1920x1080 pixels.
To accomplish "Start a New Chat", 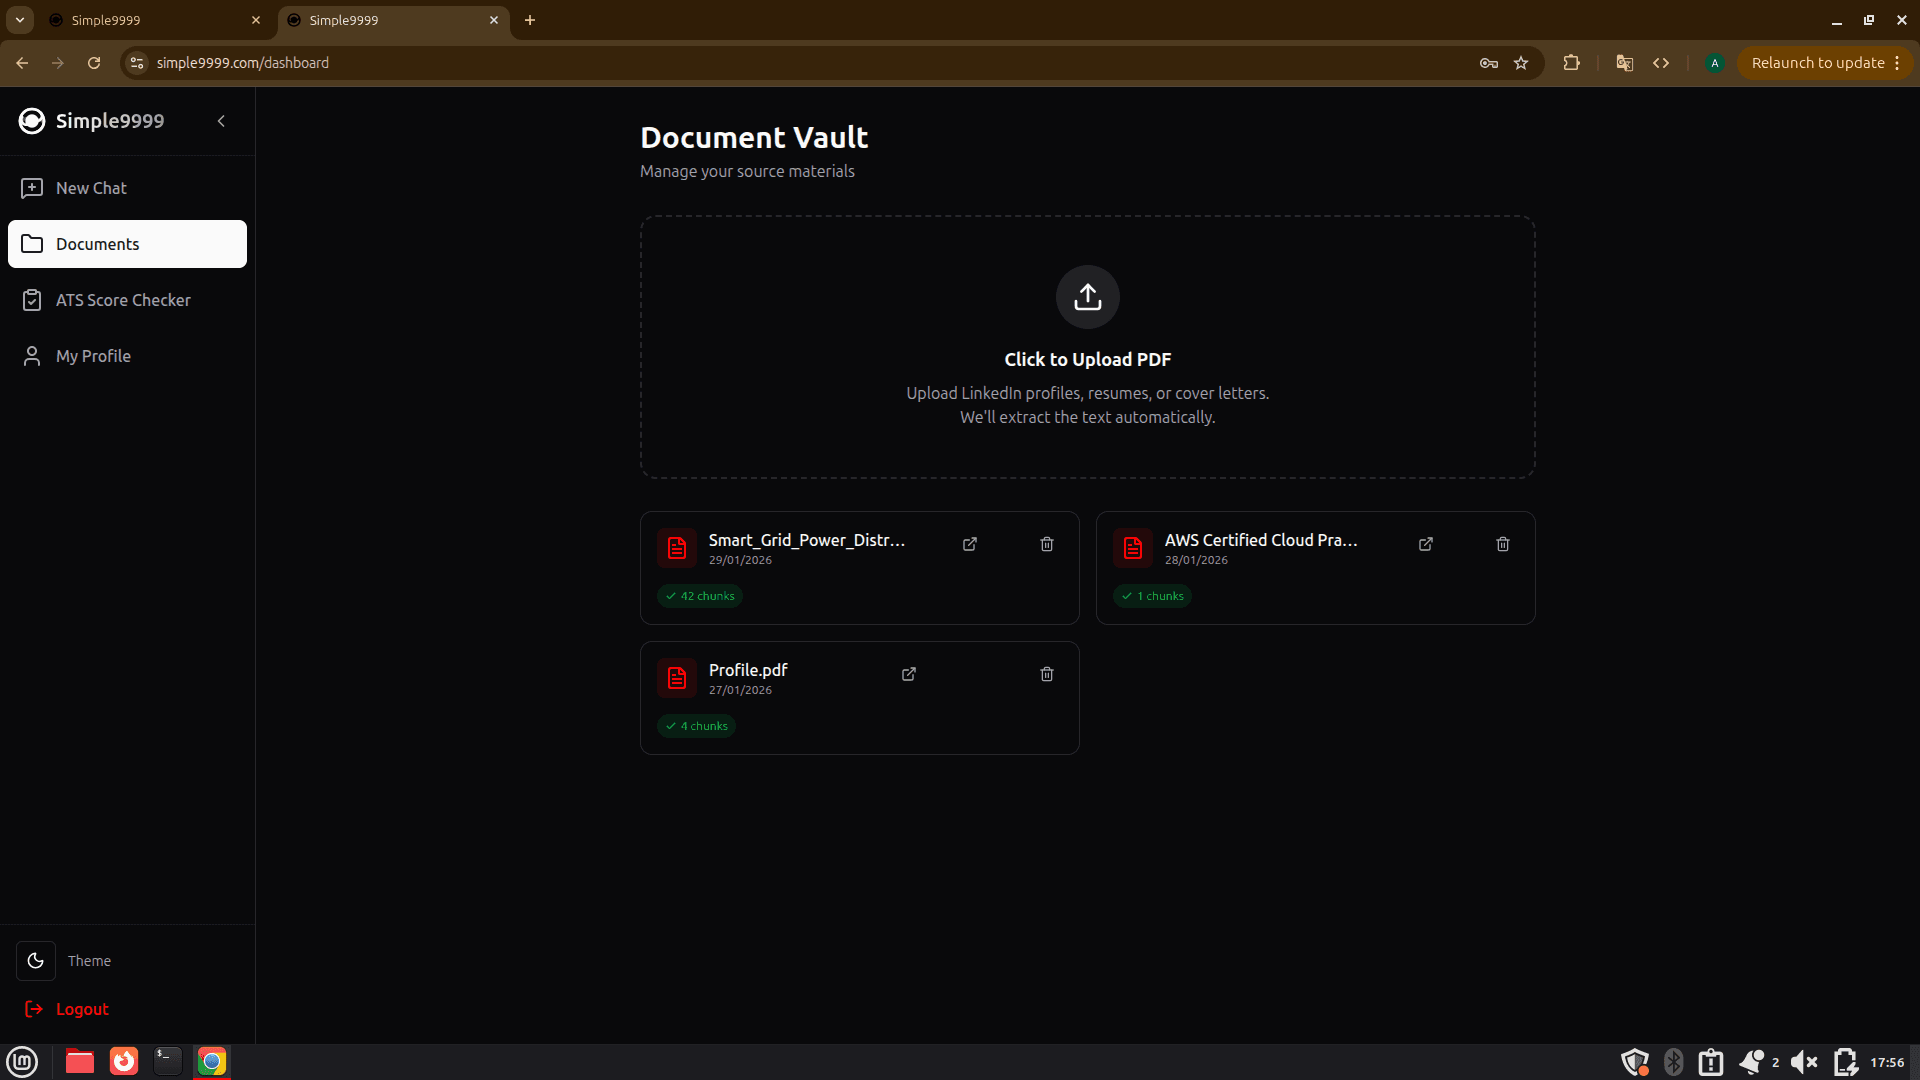I will coord(91,188).
